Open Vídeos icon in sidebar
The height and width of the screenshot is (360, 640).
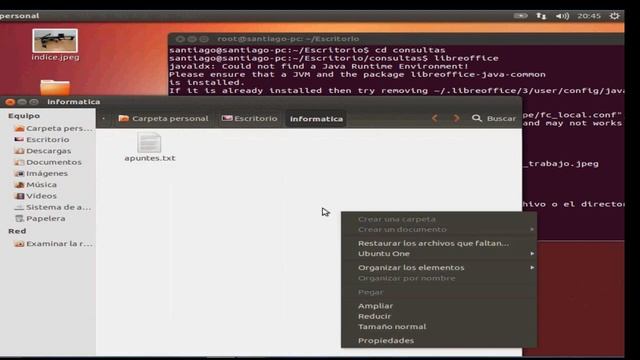pos(19,196)
